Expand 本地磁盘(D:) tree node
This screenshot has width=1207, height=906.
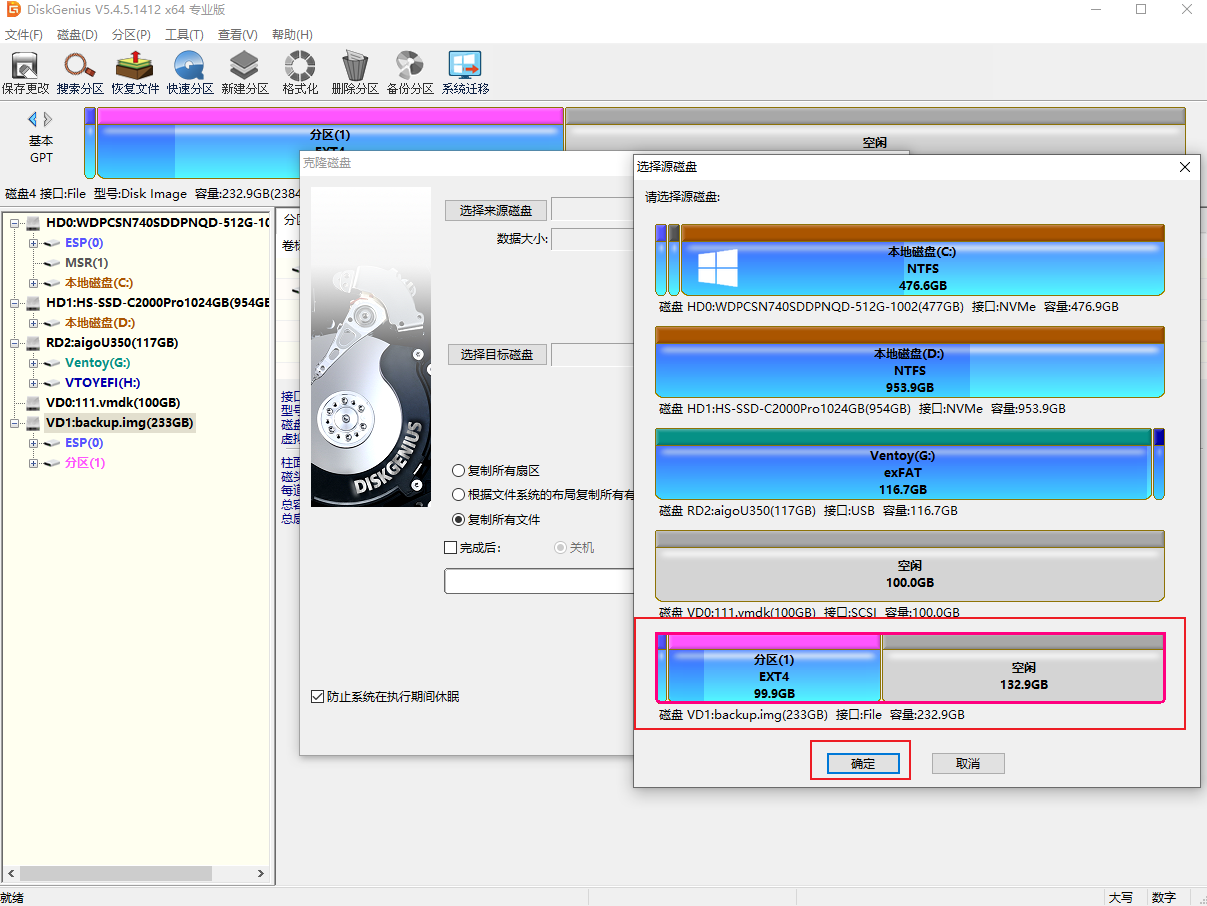(x=34, y=323)
